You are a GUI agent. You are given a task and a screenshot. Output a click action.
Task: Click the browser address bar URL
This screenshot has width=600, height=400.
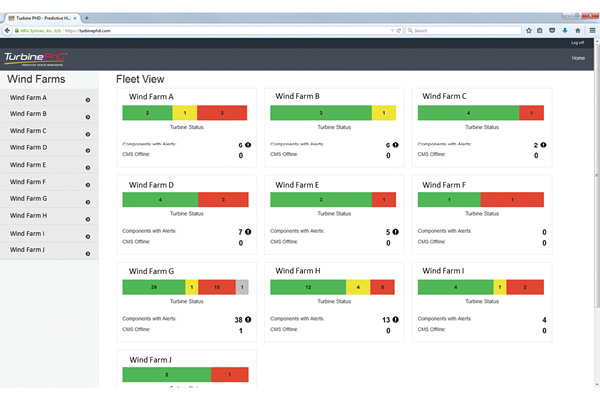coord(88,31)
